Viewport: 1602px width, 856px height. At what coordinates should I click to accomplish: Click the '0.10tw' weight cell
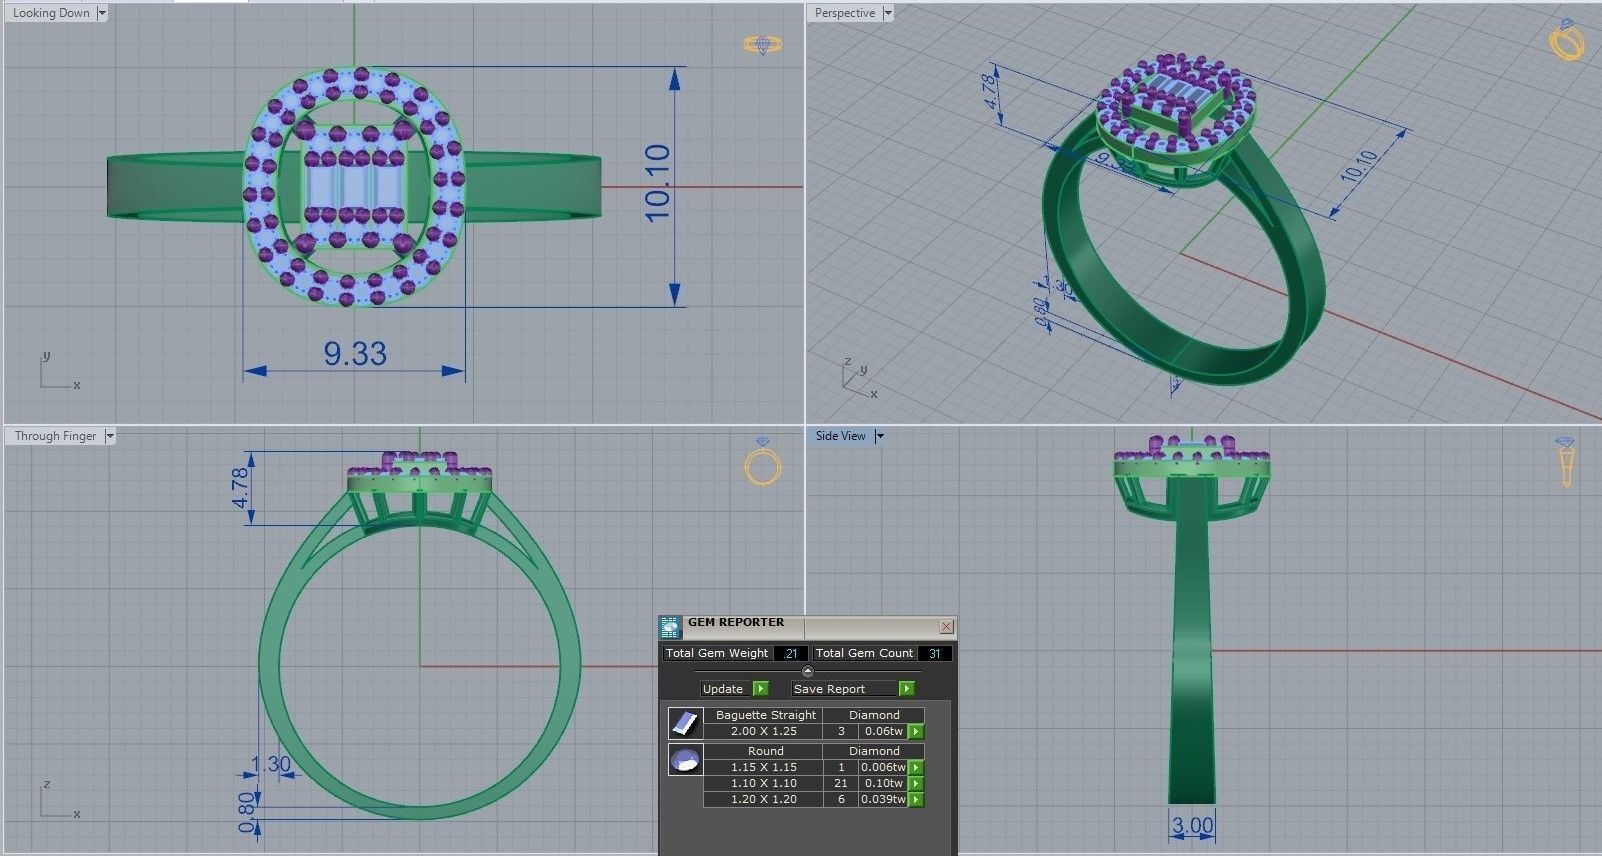point(884,784)
